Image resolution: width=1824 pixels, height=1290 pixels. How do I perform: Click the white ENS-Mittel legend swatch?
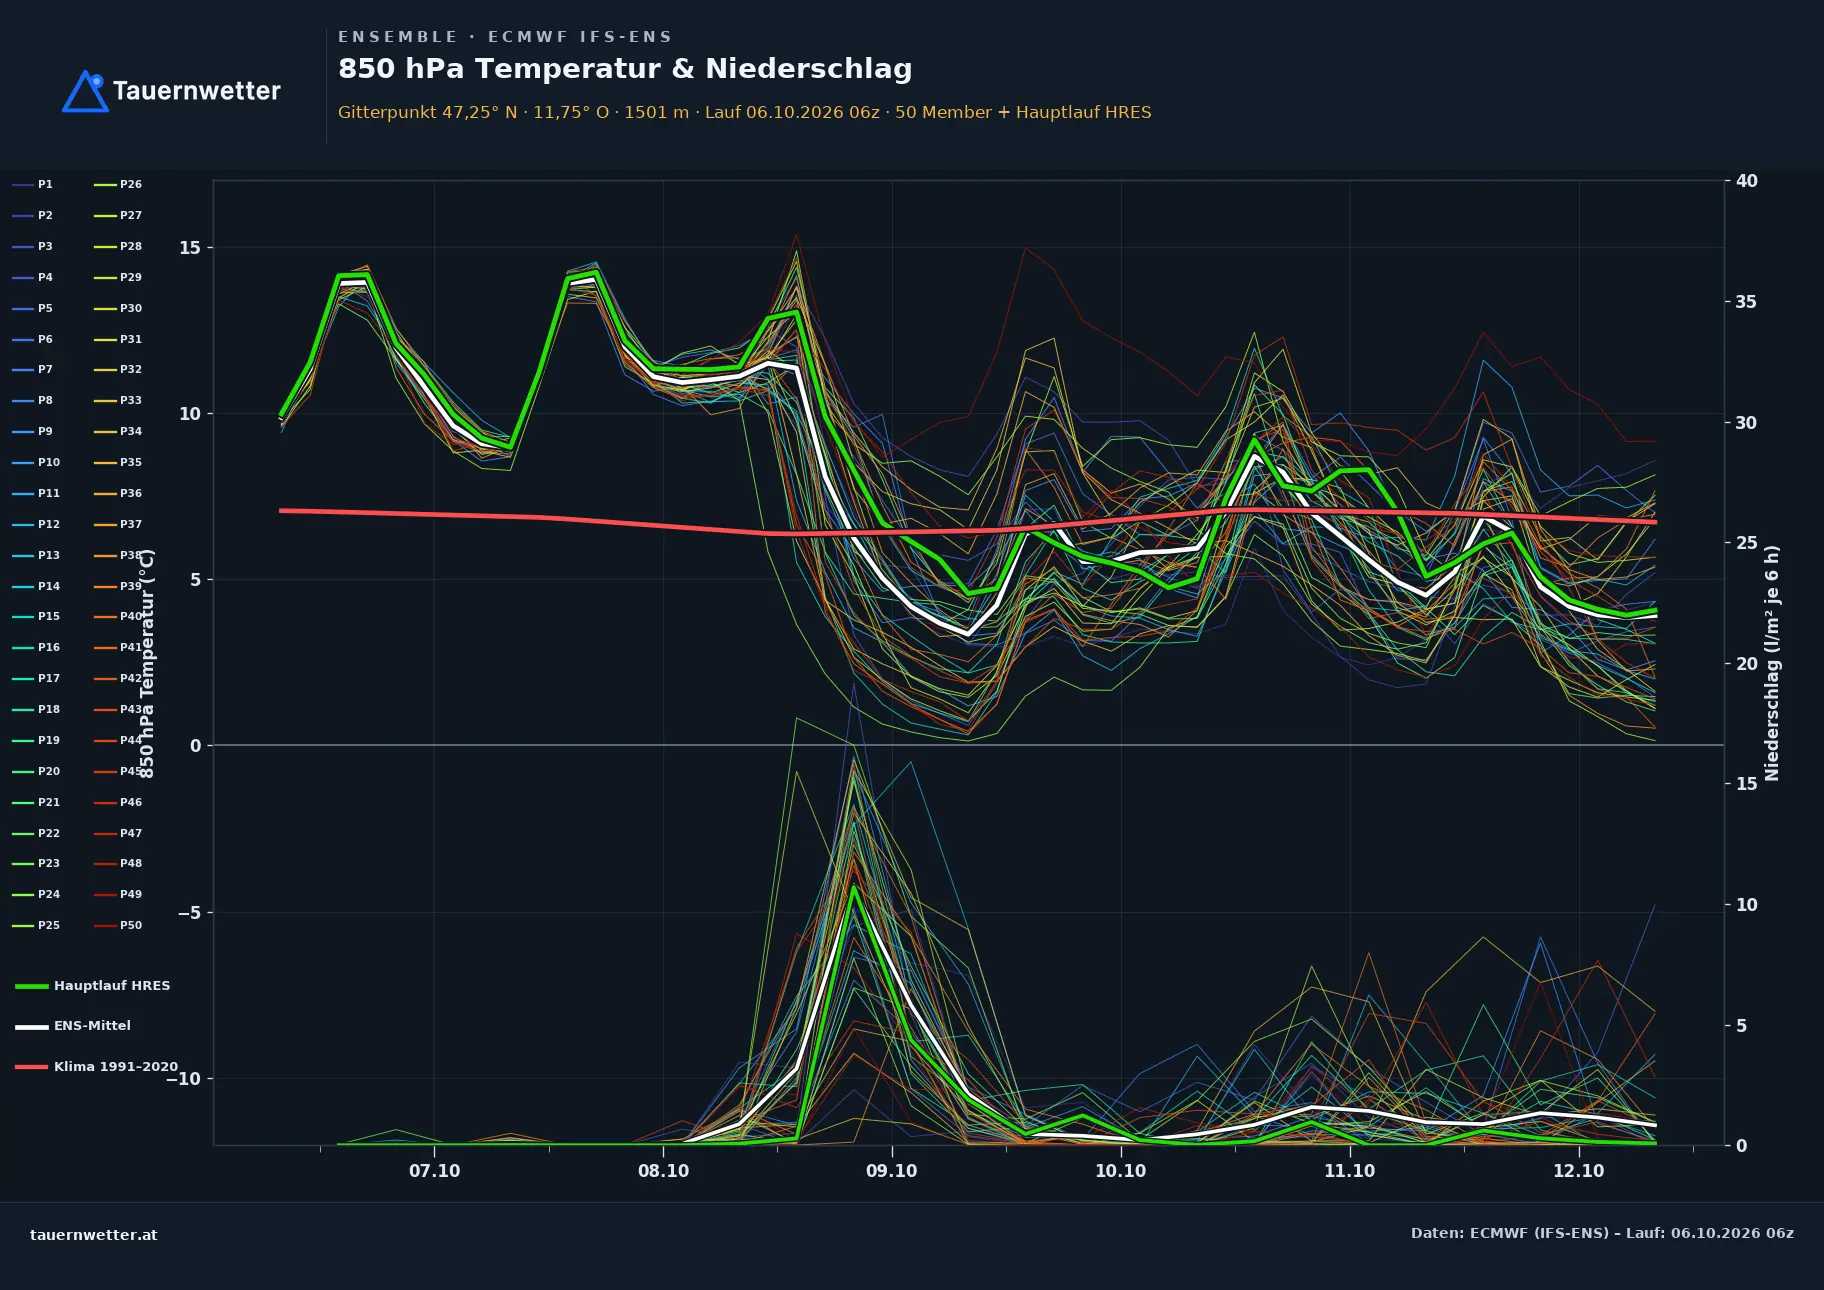[x=32, y=1026]
